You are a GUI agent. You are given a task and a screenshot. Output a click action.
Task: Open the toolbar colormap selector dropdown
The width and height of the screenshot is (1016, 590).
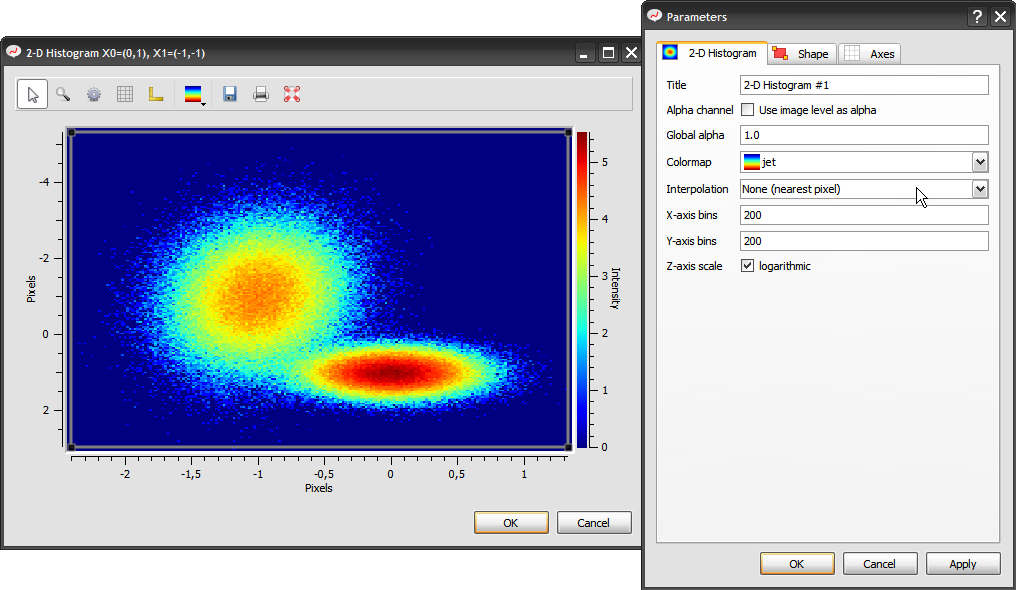(x=195, y=94)
